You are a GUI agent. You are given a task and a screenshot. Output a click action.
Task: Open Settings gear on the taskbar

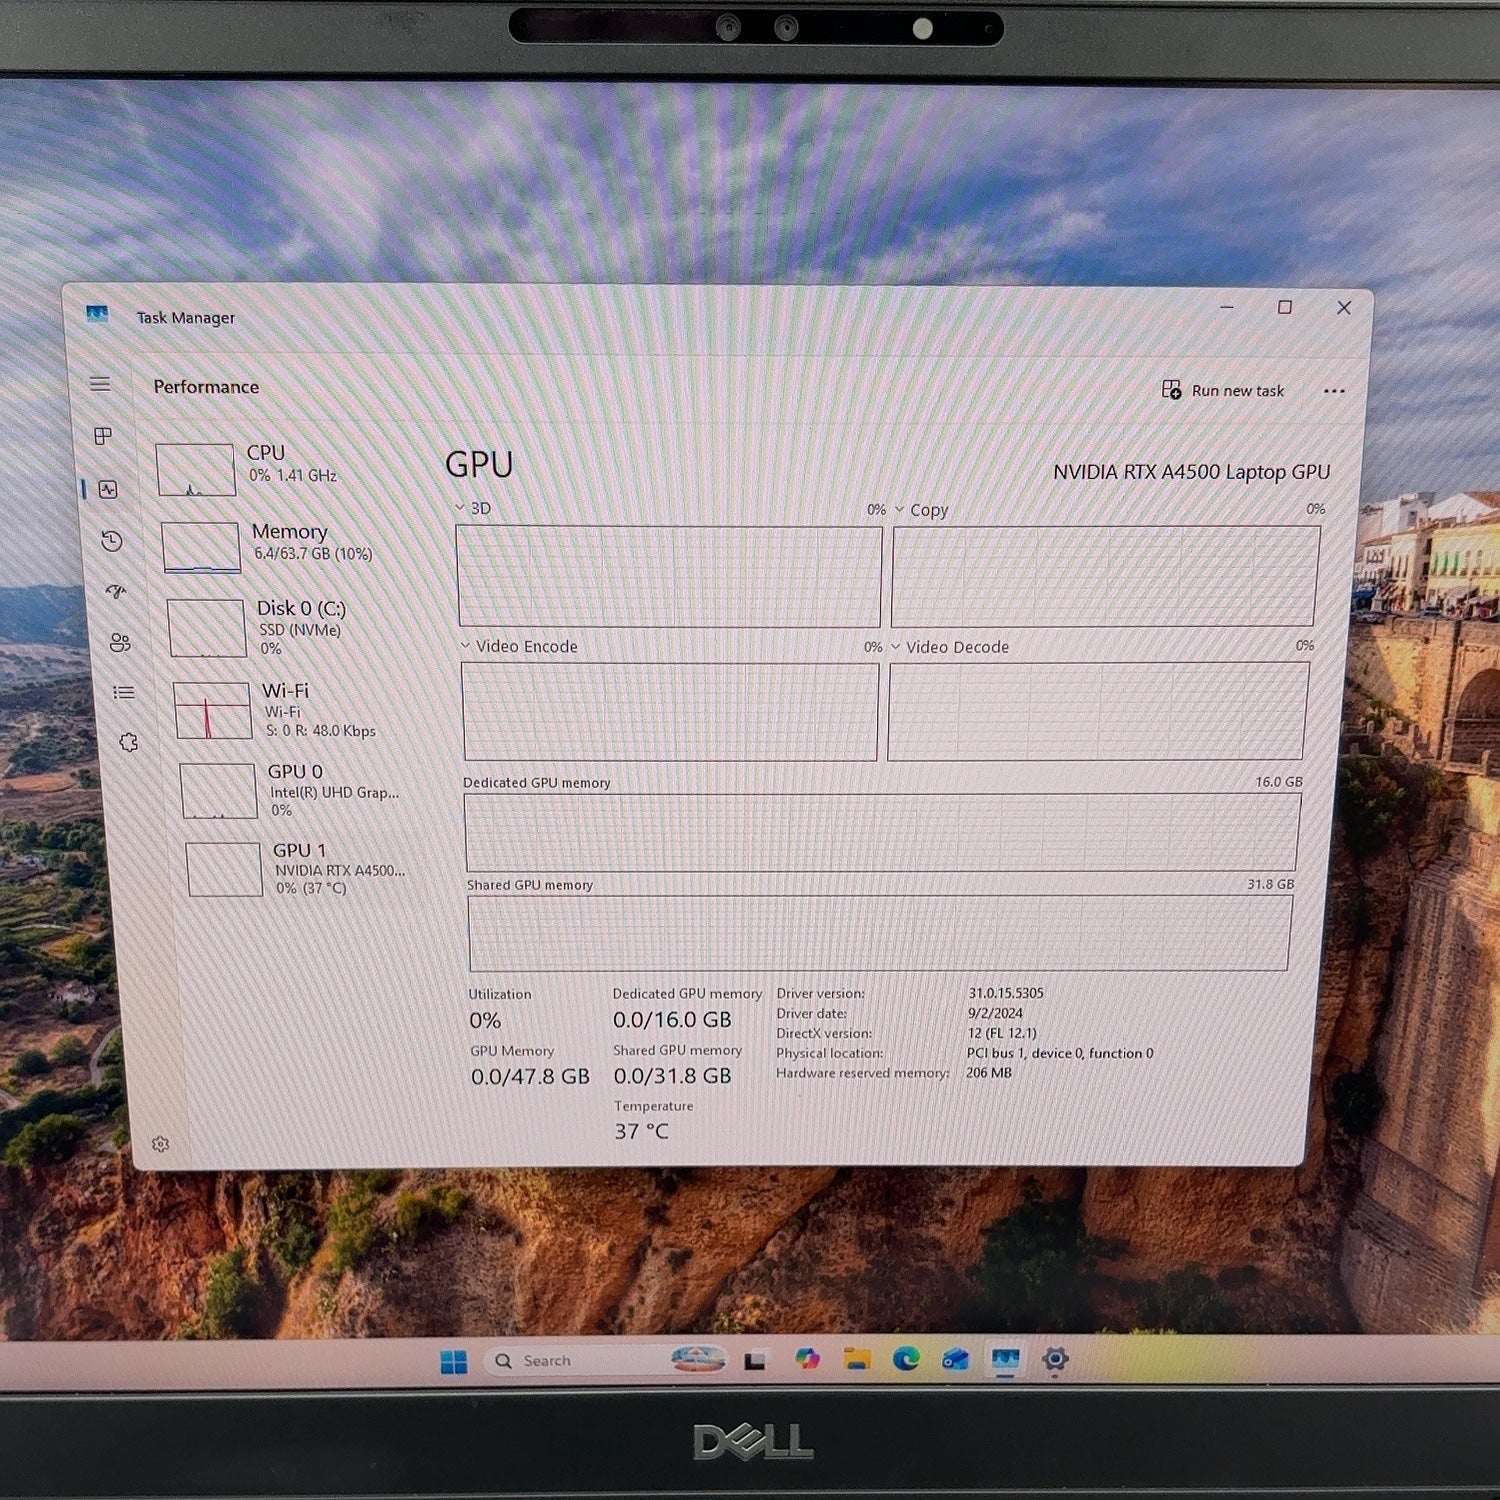pyautogui.click(x=1055, y=1360)
